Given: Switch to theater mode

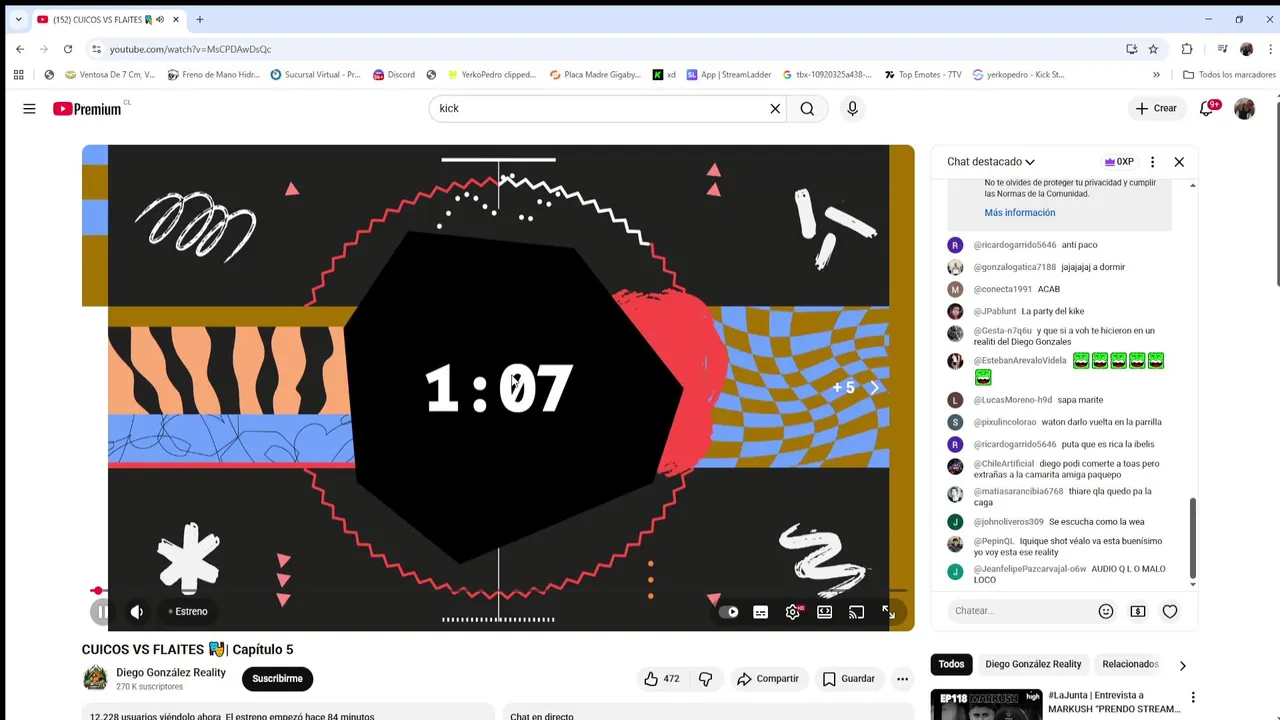Looking at the screenshot, I should tap(825, 612).
